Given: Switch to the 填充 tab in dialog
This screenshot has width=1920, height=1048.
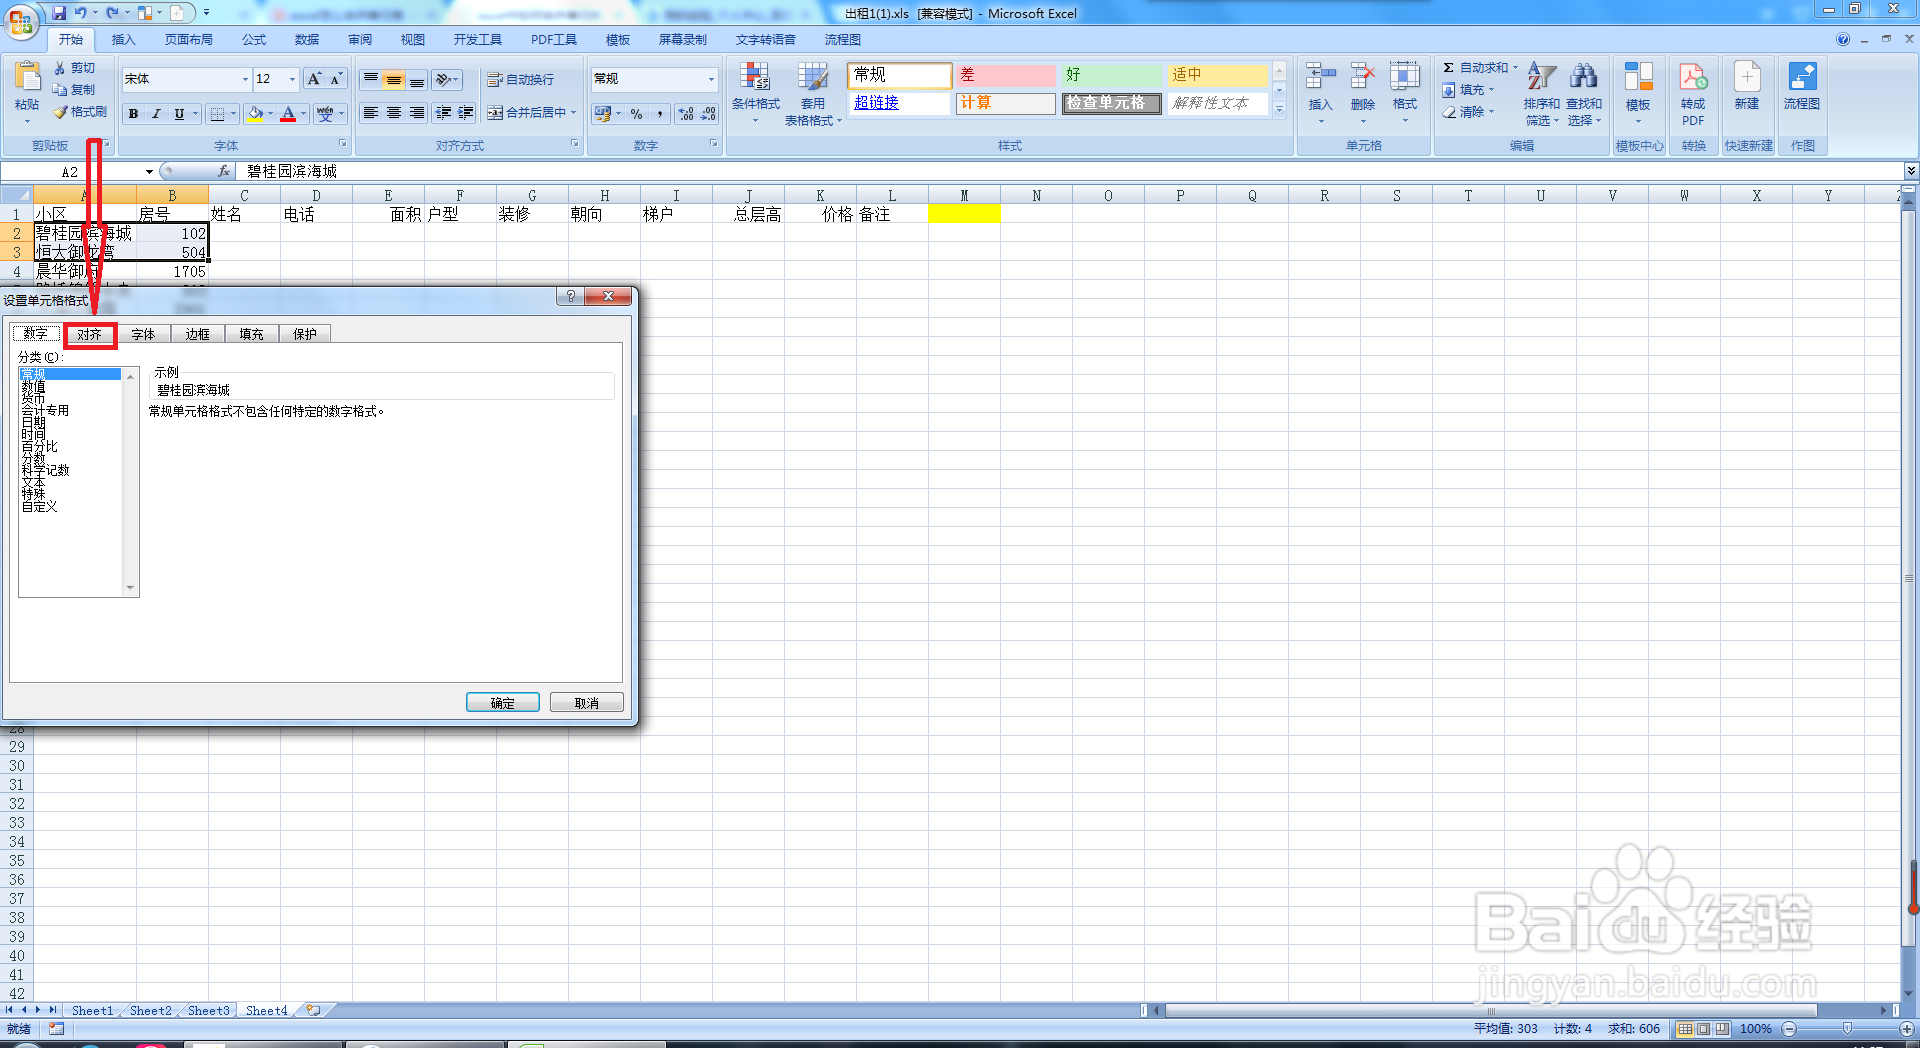Looking at the screenshot, I should pyautogui.click(x=251, y=335).
